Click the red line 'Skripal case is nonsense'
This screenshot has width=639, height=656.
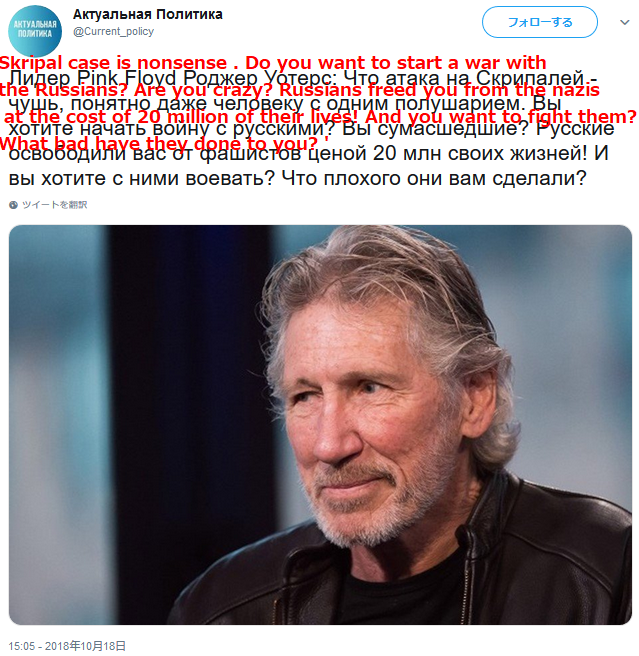coord(273,63)
